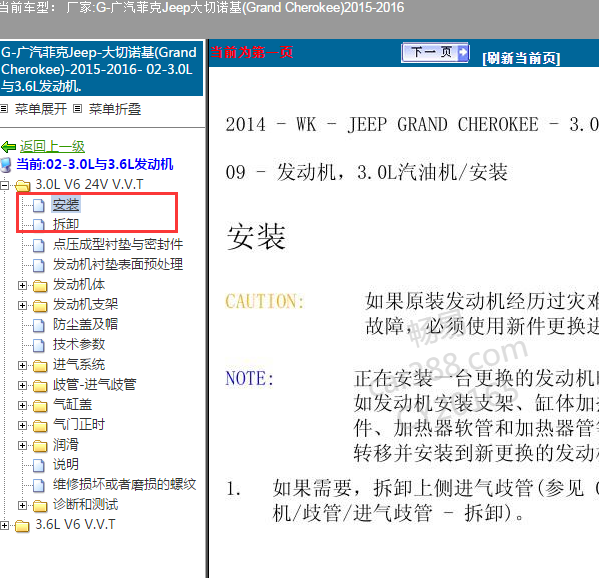Click the 当前为第一页 status text
Viewport: 599px width, 578px height.
pyautogui.click(x=252, y=52)
